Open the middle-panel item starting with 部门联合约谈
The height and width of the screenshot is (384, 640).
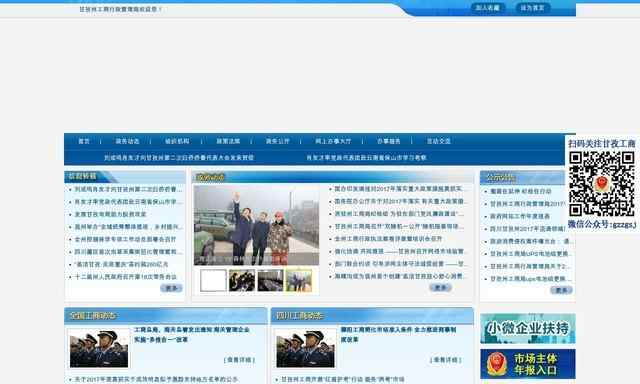point(401,264)
